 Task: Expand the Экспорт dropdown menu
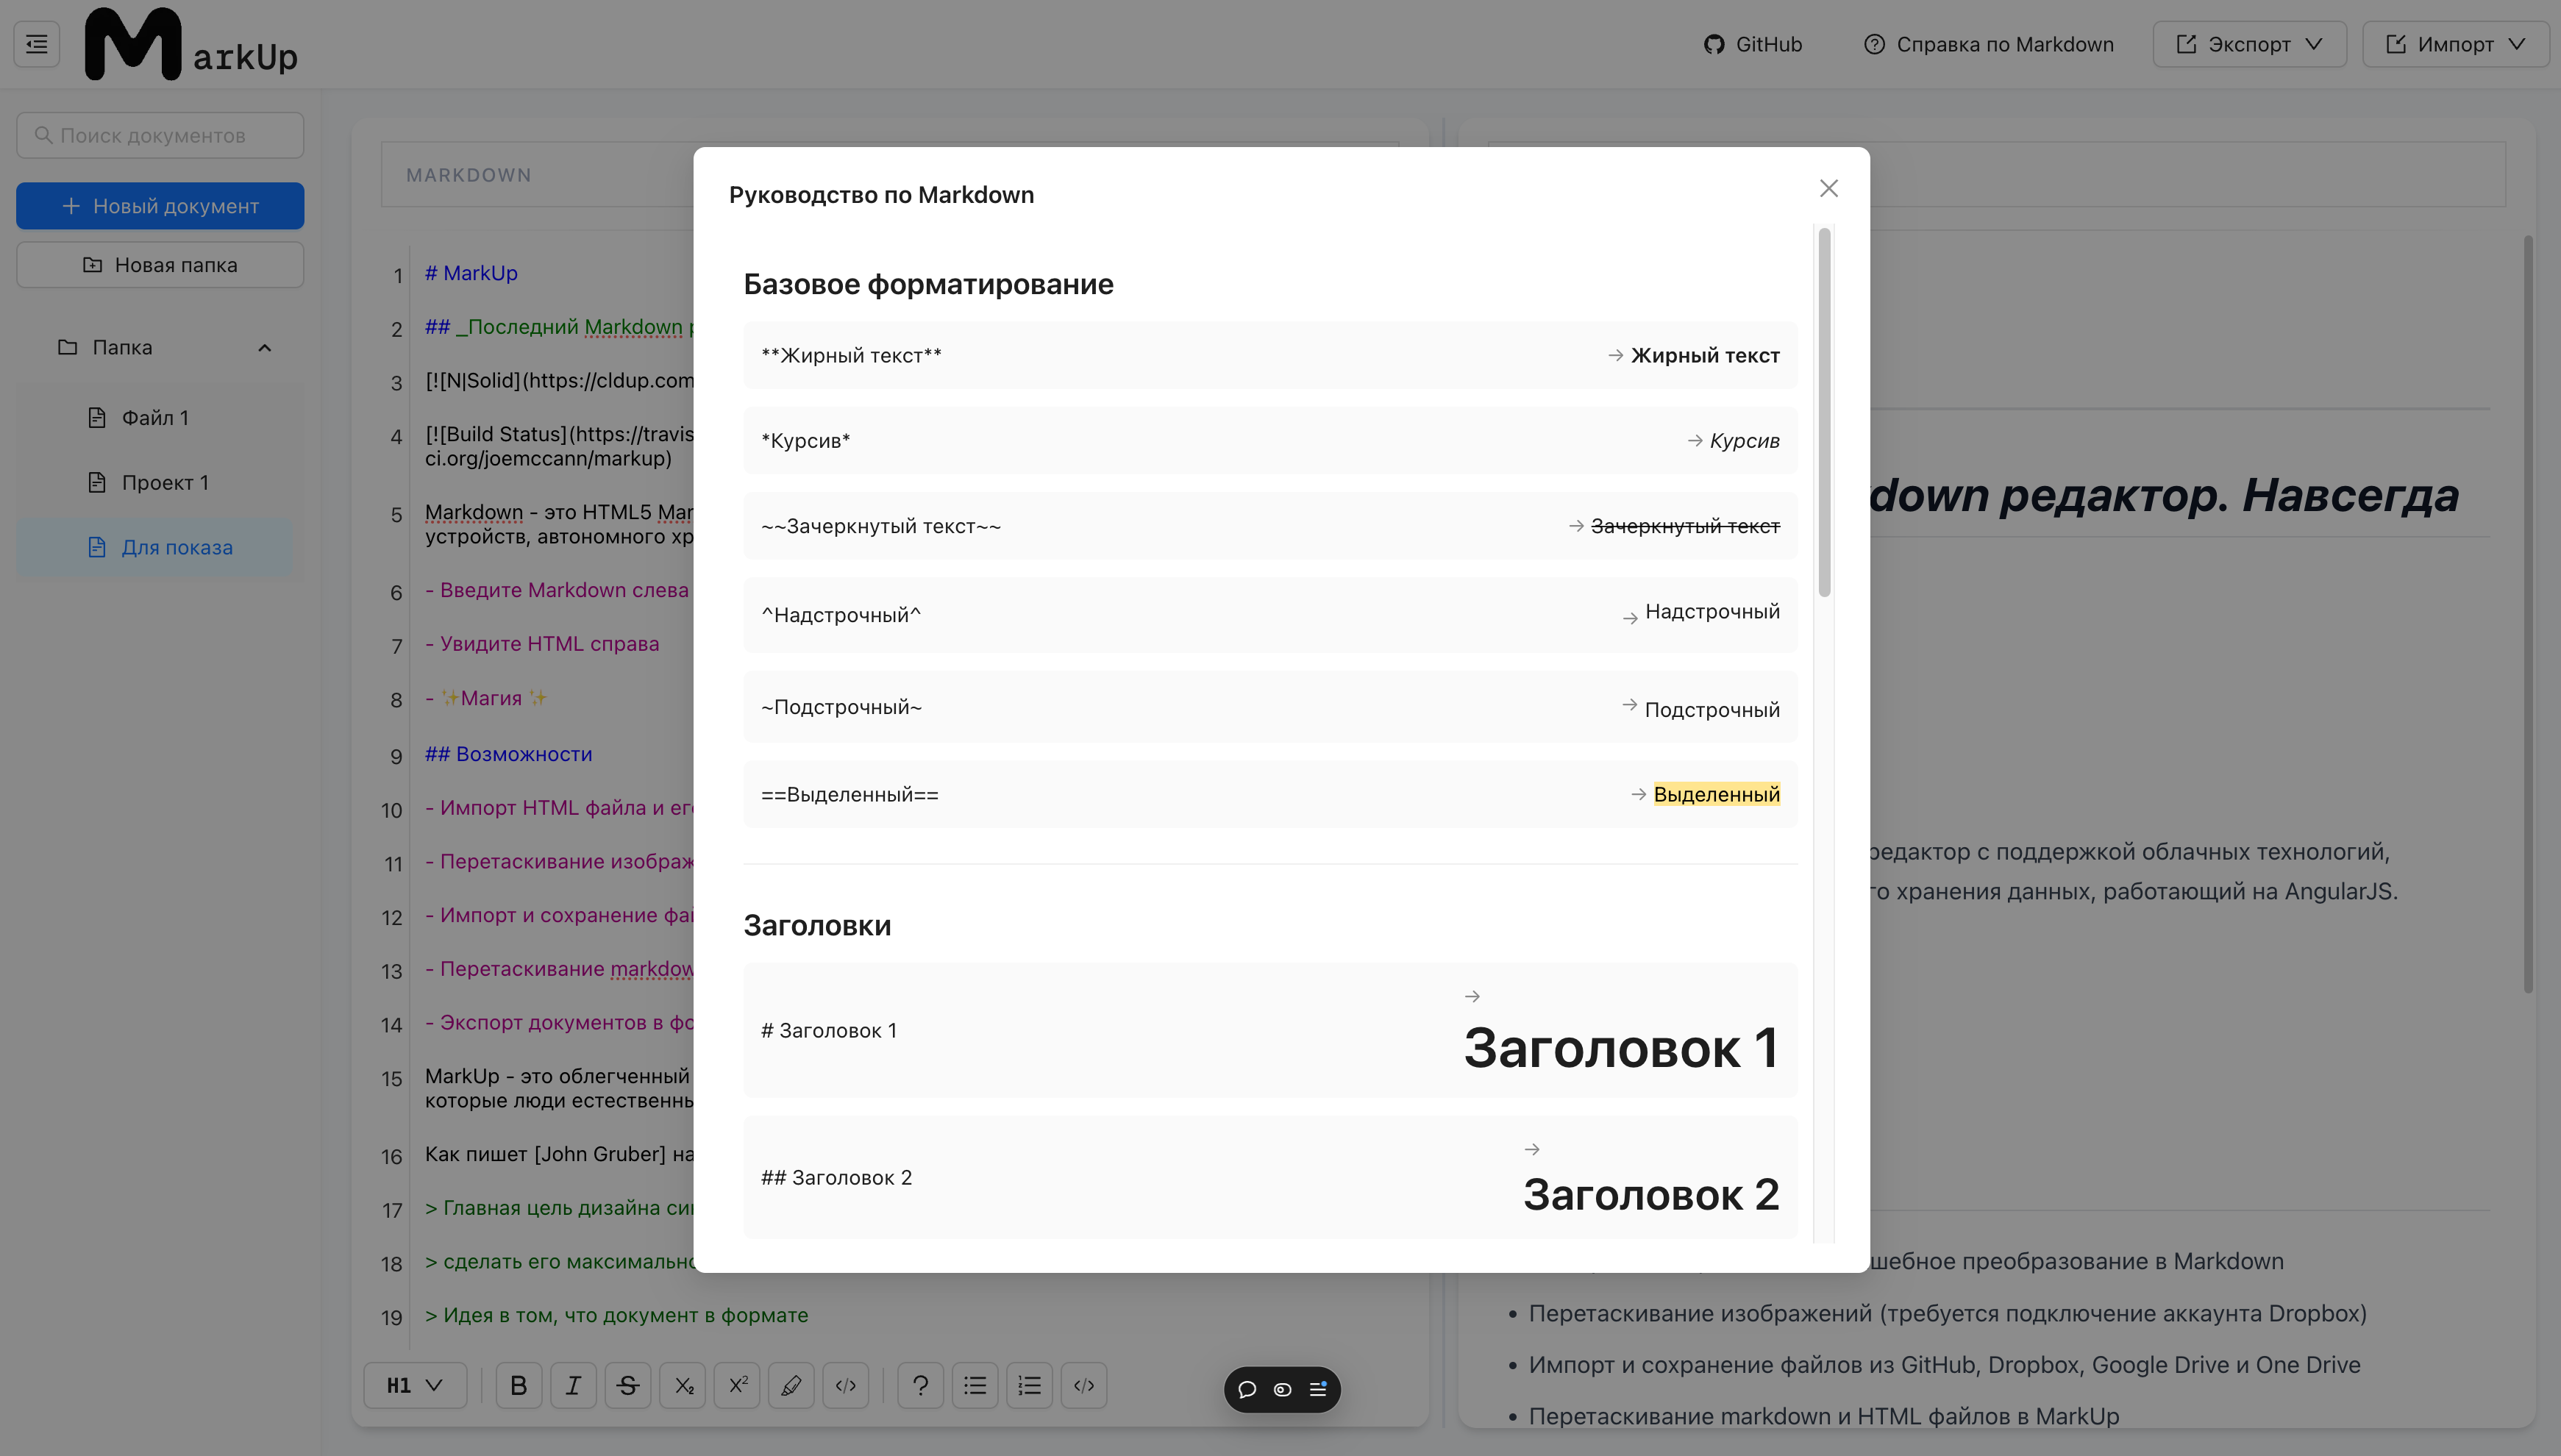pyautogui.click(x=2250, y=42)
